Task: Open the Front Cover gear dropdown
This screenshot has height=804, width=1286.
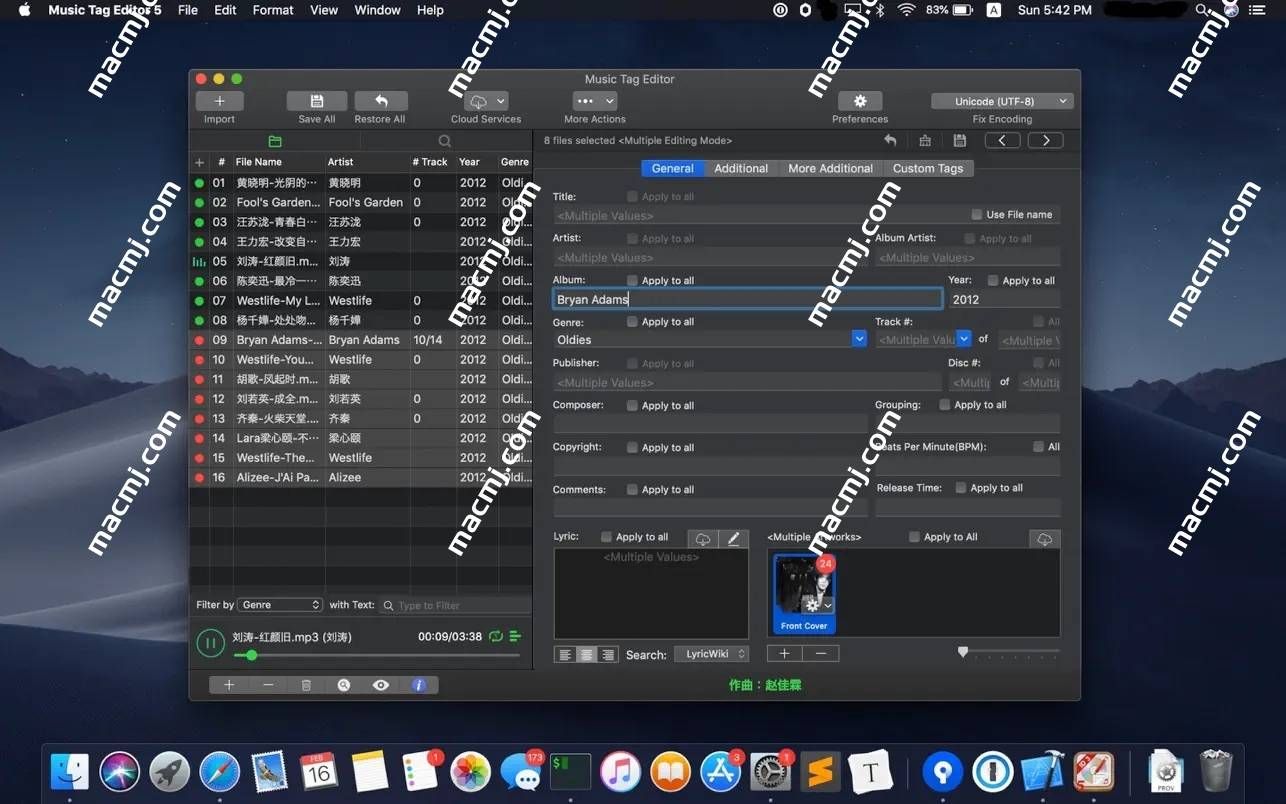Action: (817, 605)
